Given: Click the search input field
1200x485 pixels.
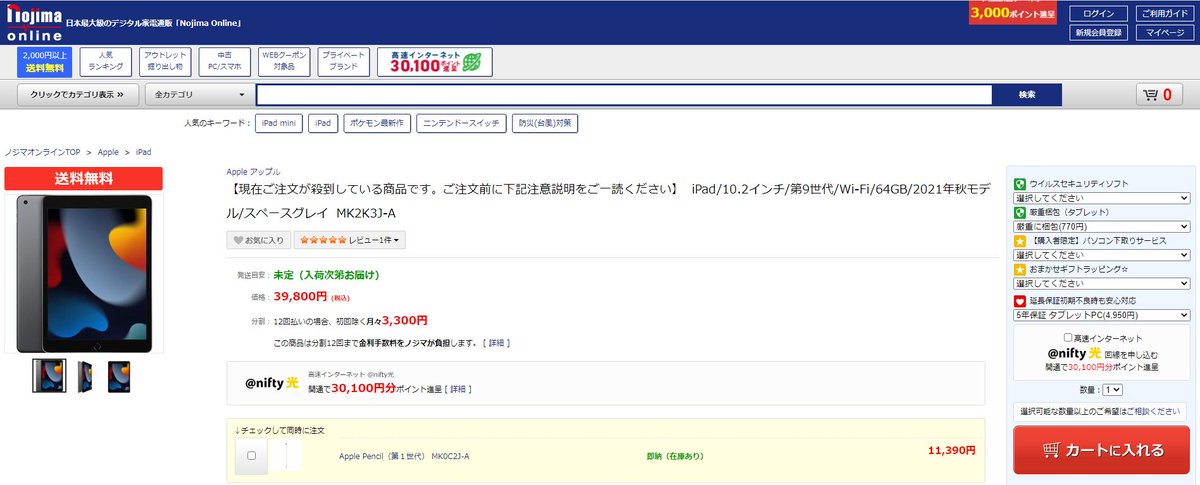Looking at the screenshot, I should point(624,95).
